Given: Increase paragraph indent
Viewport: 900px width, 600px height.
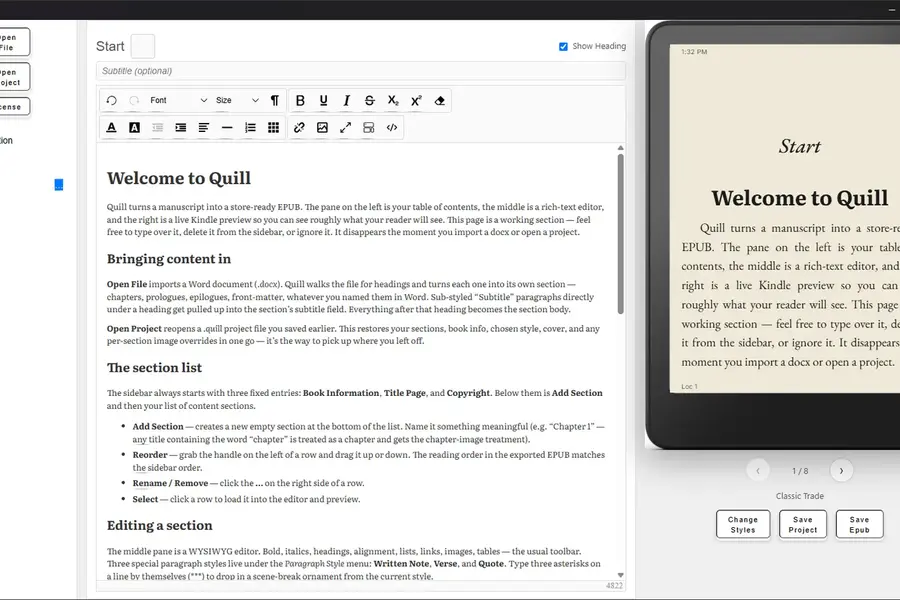Looking at the screenshot, I should 180,127.
